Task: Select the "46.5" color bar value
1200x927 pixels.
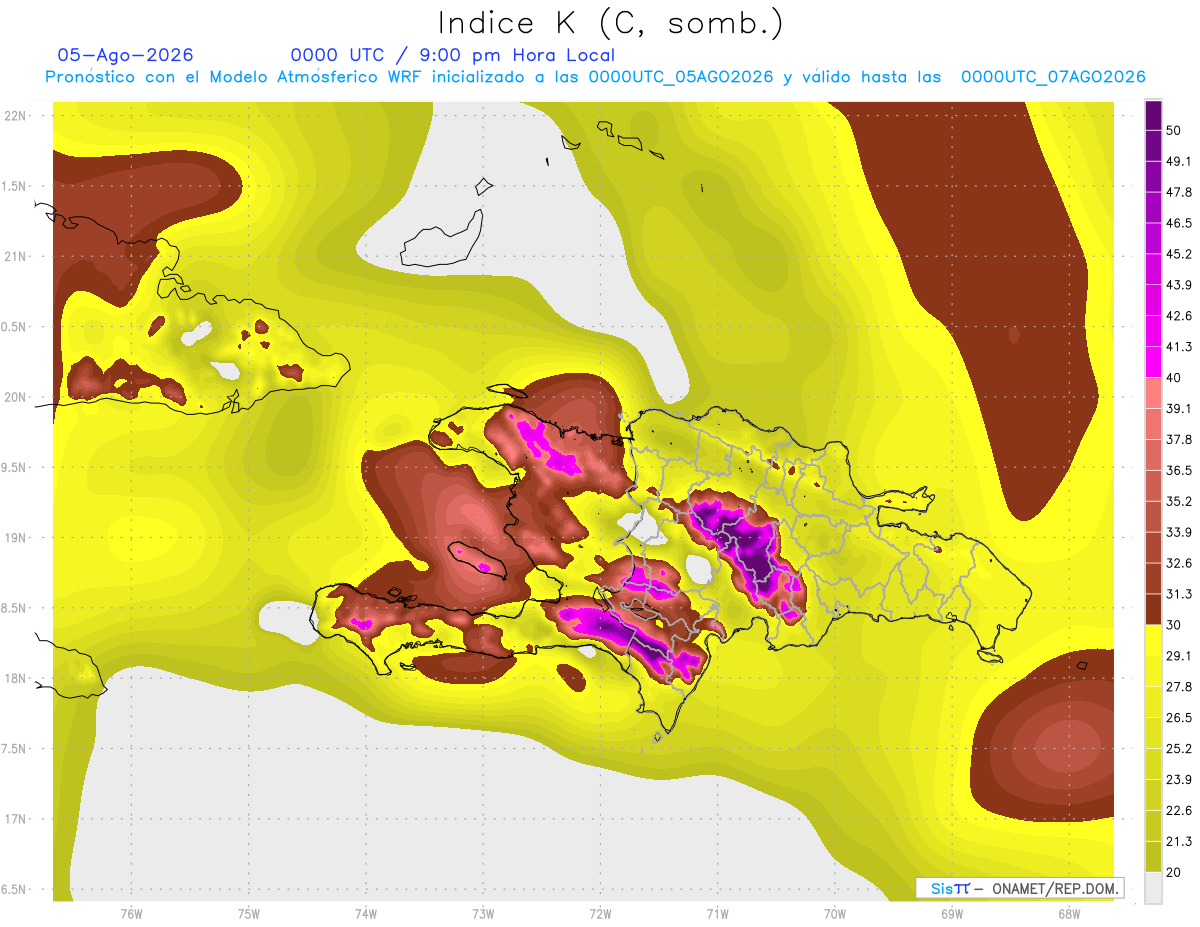Action: pos(1179,224)
